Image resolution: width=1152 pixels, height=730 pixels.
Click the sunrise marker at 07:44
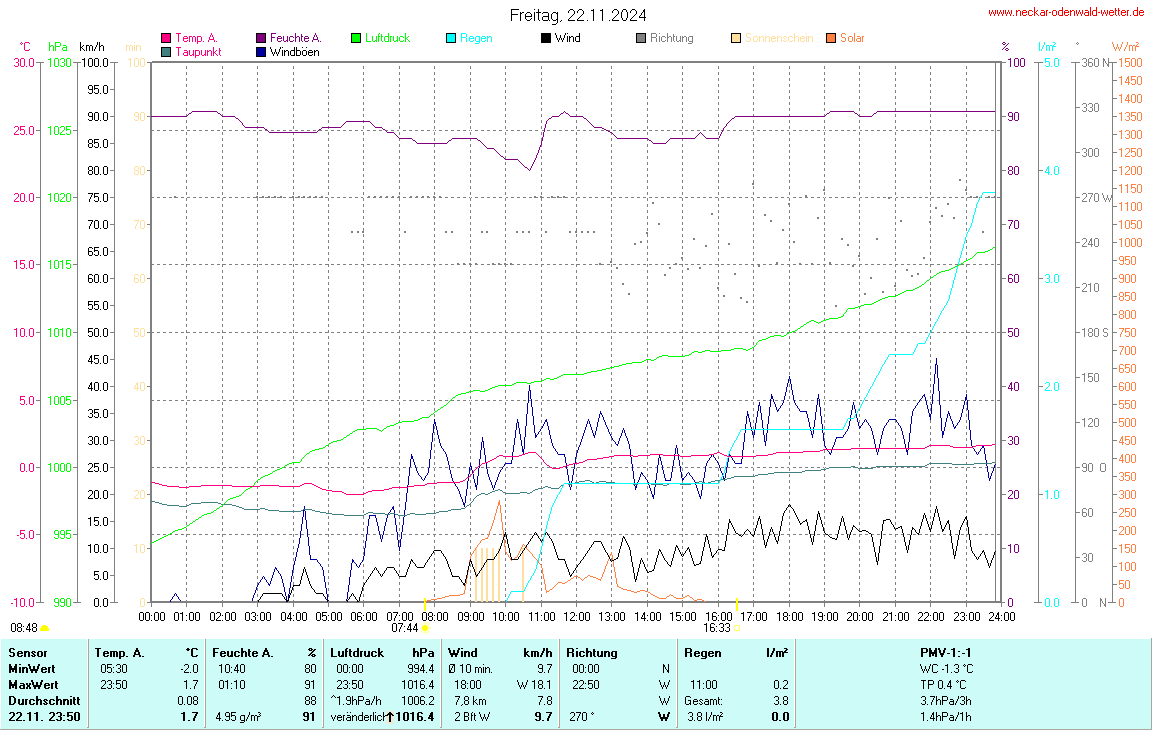coord(425,628)
